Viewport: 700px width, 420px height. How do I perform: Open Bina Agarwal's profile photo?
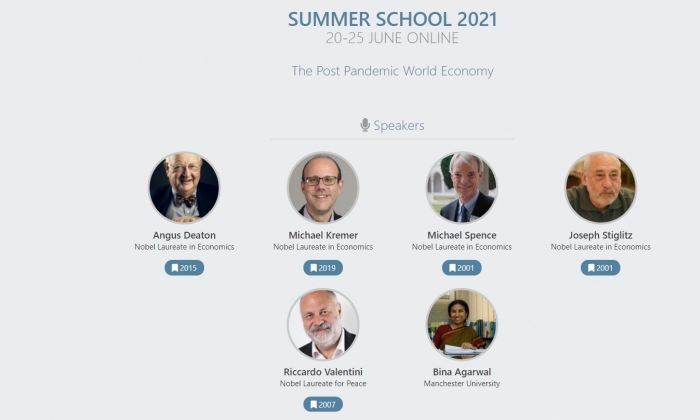click(x=462, y=324)
